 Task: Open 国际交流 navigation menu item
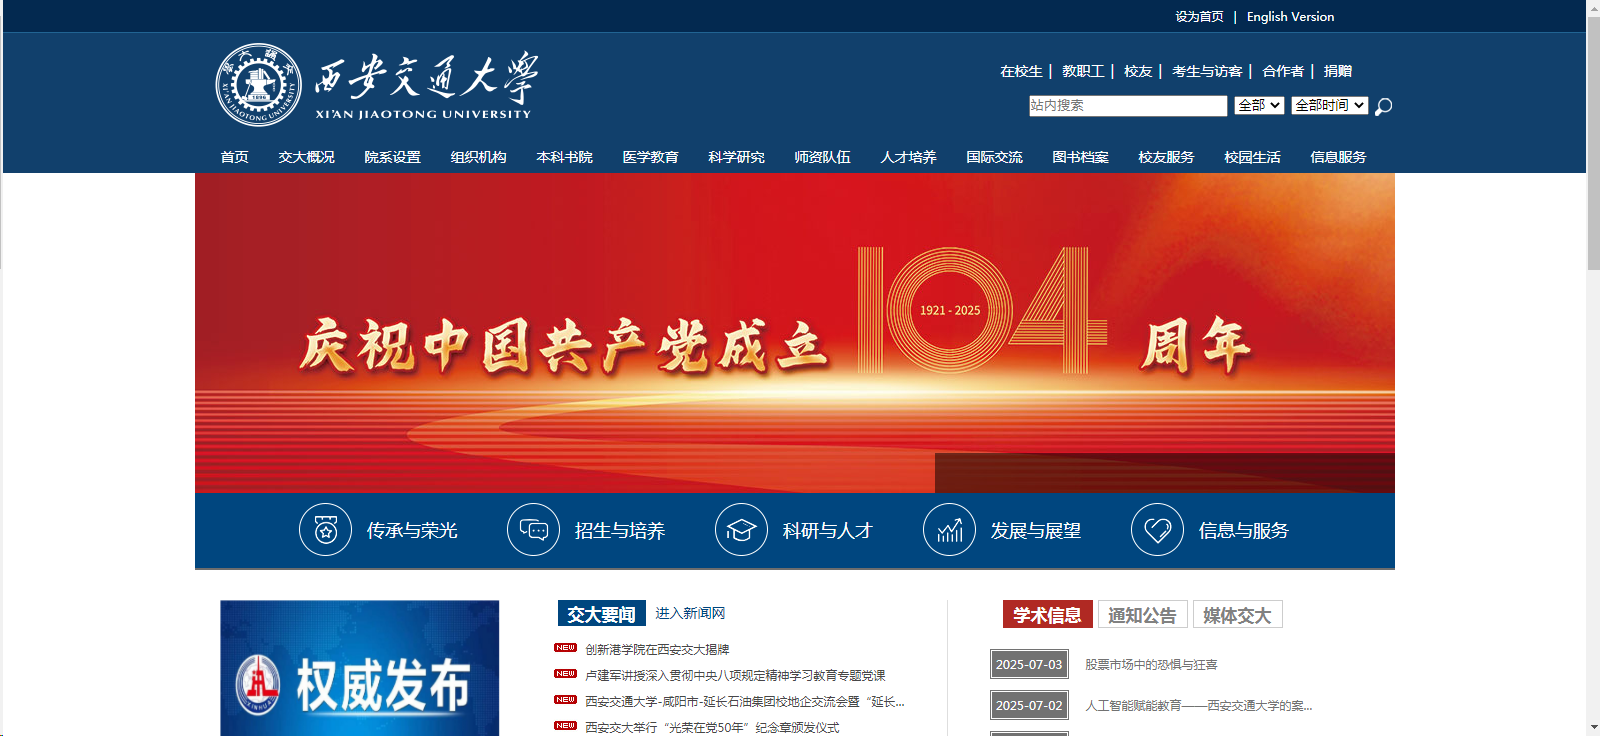point(995,157)
